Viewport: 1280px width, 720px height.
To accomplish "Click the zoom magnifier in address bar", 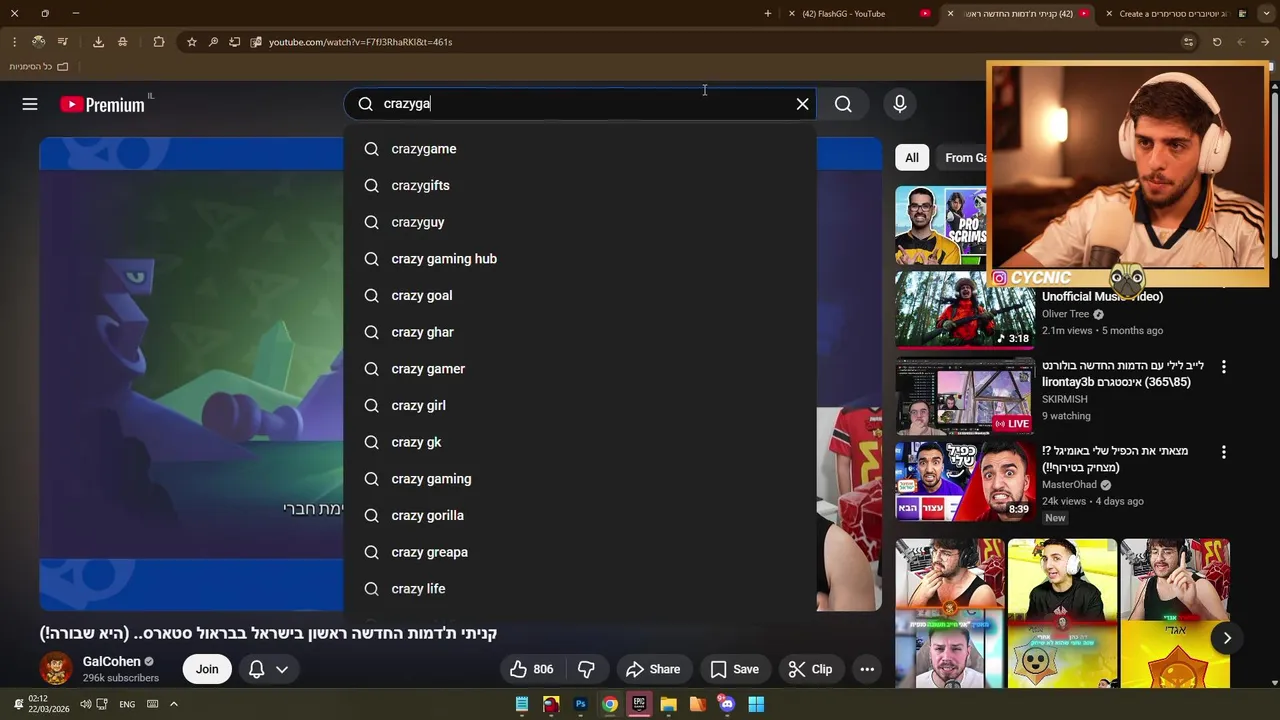I will [213, 42].
